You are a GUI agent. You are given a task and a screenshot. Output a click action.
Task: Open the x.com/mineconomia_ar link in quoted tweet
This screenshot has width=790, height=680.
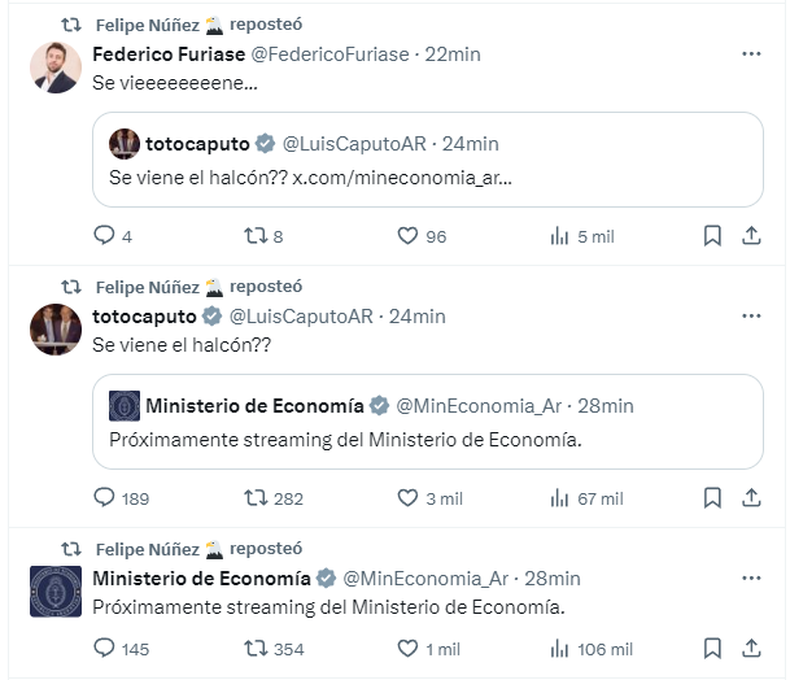tap(404, 179)
